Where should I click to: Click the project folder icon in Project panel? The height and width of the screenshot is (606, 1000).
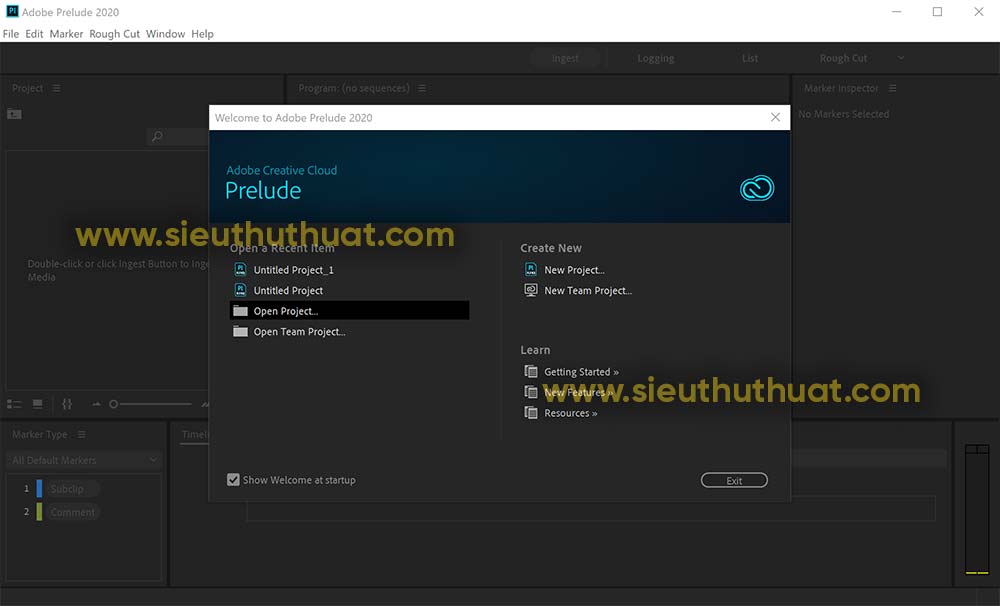(x=14, y=114)
